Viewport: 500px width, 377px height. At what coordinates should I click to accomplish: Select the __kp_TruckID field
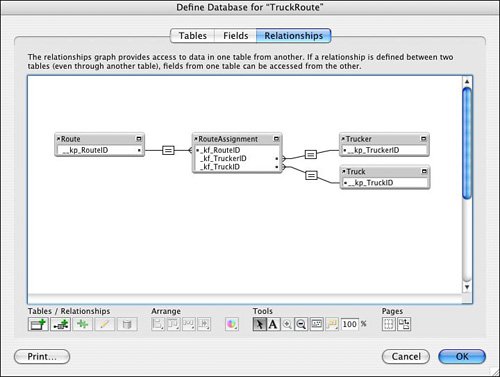pos(385,183)
